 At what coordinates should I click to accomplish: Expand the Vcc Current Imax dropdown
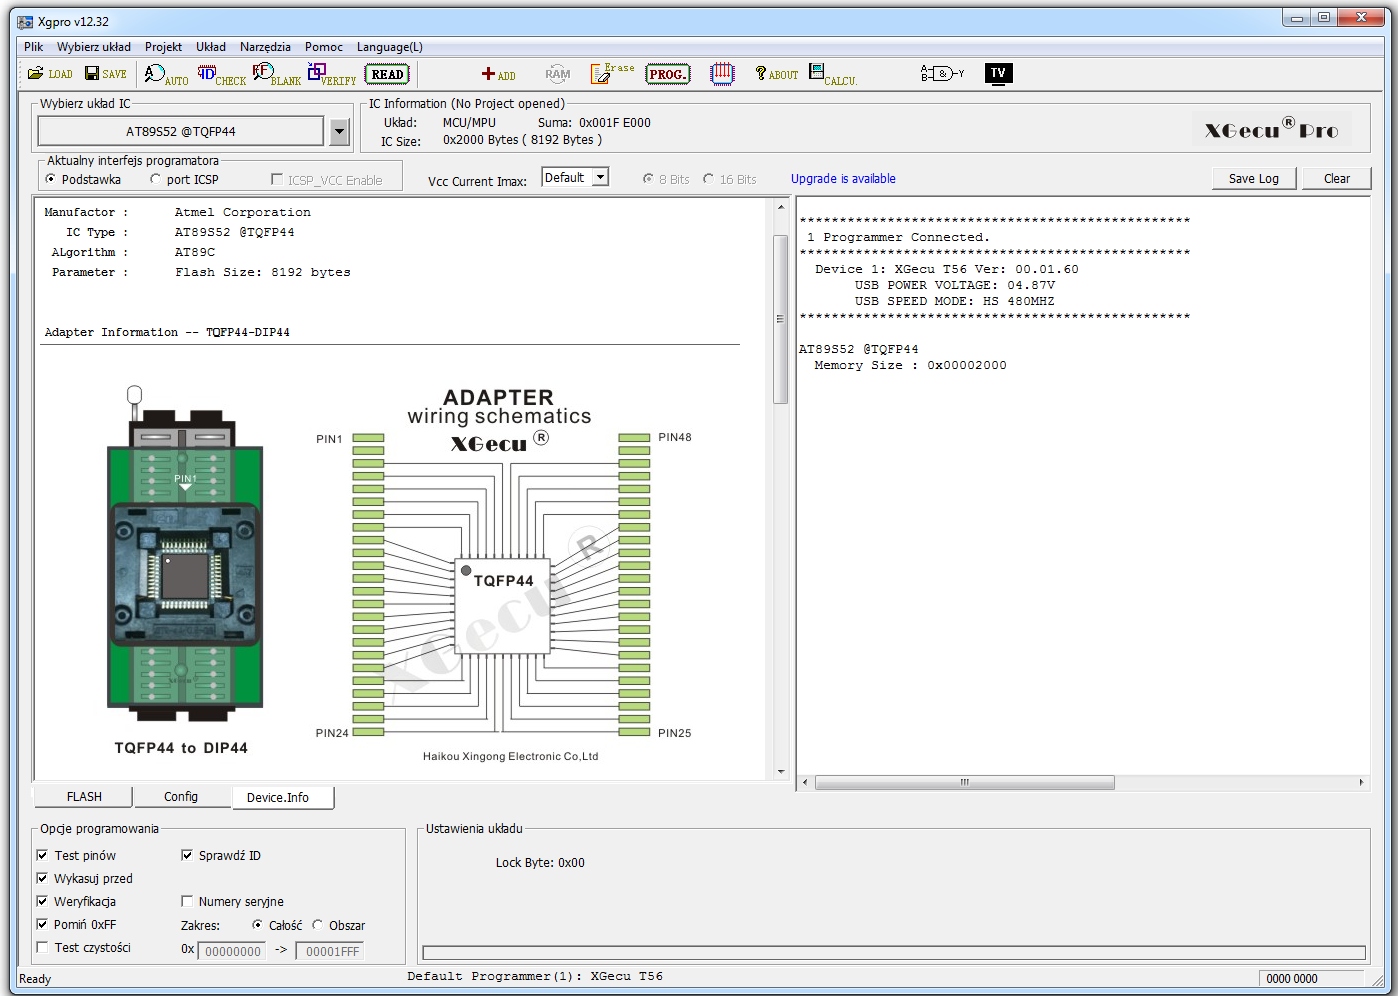pos(600,178)
